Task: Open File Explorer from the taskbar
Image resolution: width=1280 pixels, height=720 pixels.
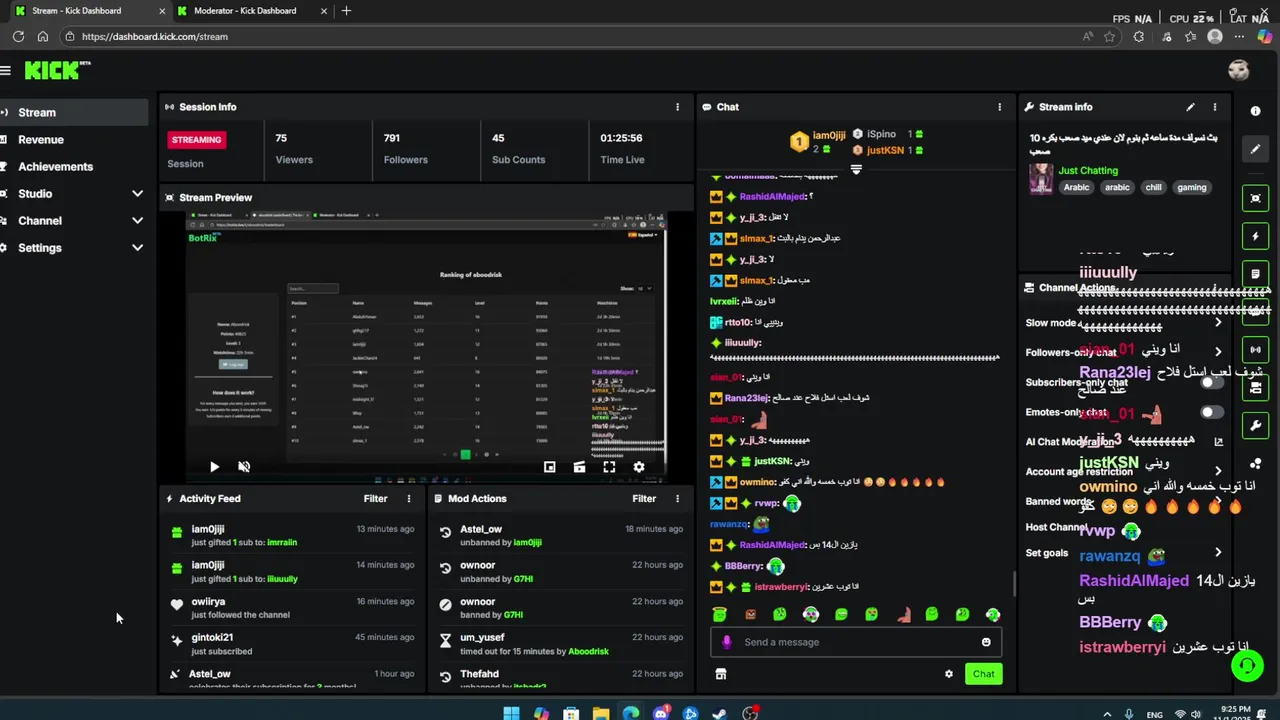Action: click(x=601, y=714)
